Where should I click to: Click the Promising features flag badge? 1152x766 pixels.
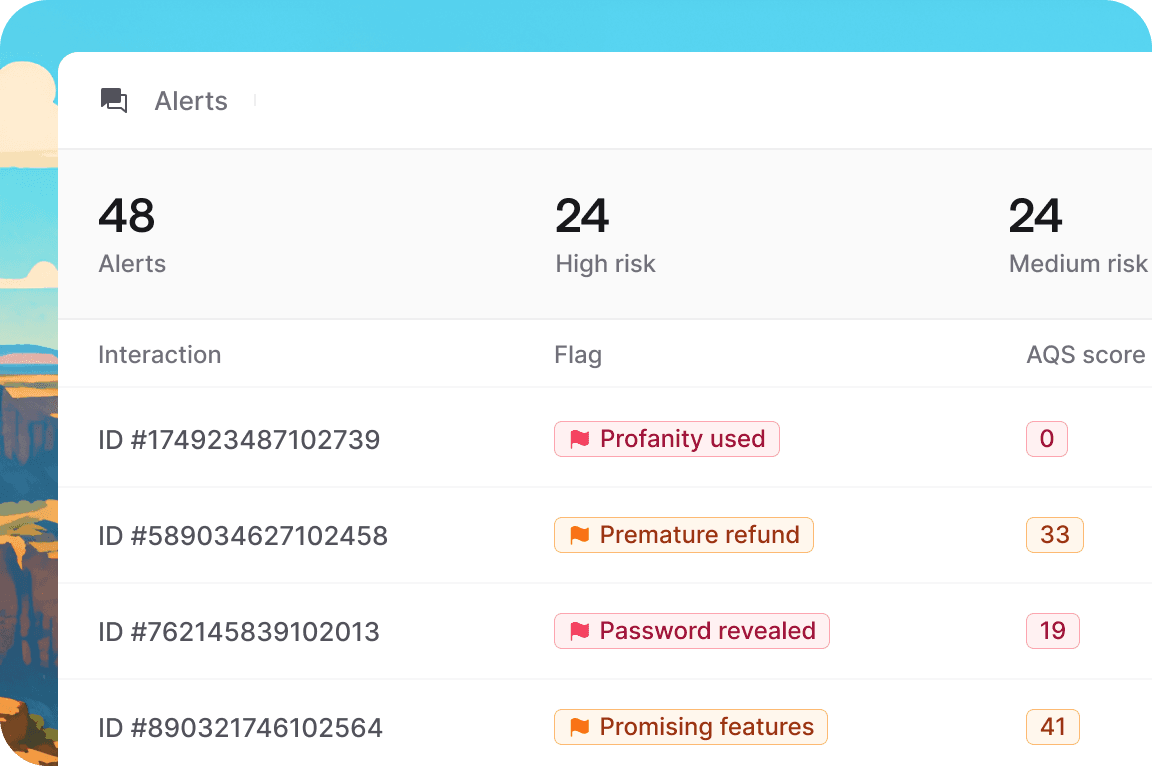coord(691,727)
